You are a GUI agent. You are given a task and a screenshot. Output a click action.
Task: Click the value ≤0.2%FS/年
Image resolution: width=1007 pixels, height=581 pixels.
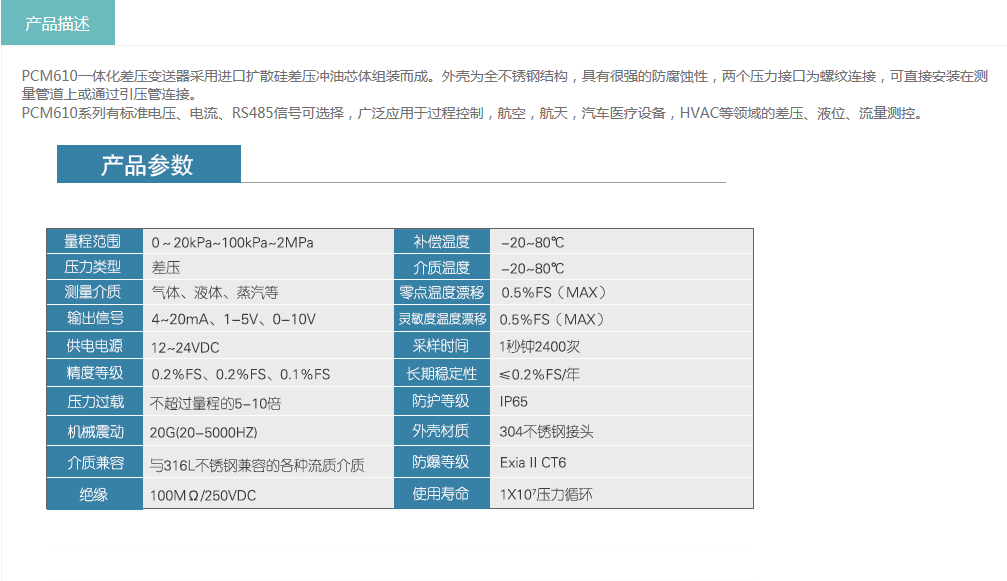coord(539,374)
